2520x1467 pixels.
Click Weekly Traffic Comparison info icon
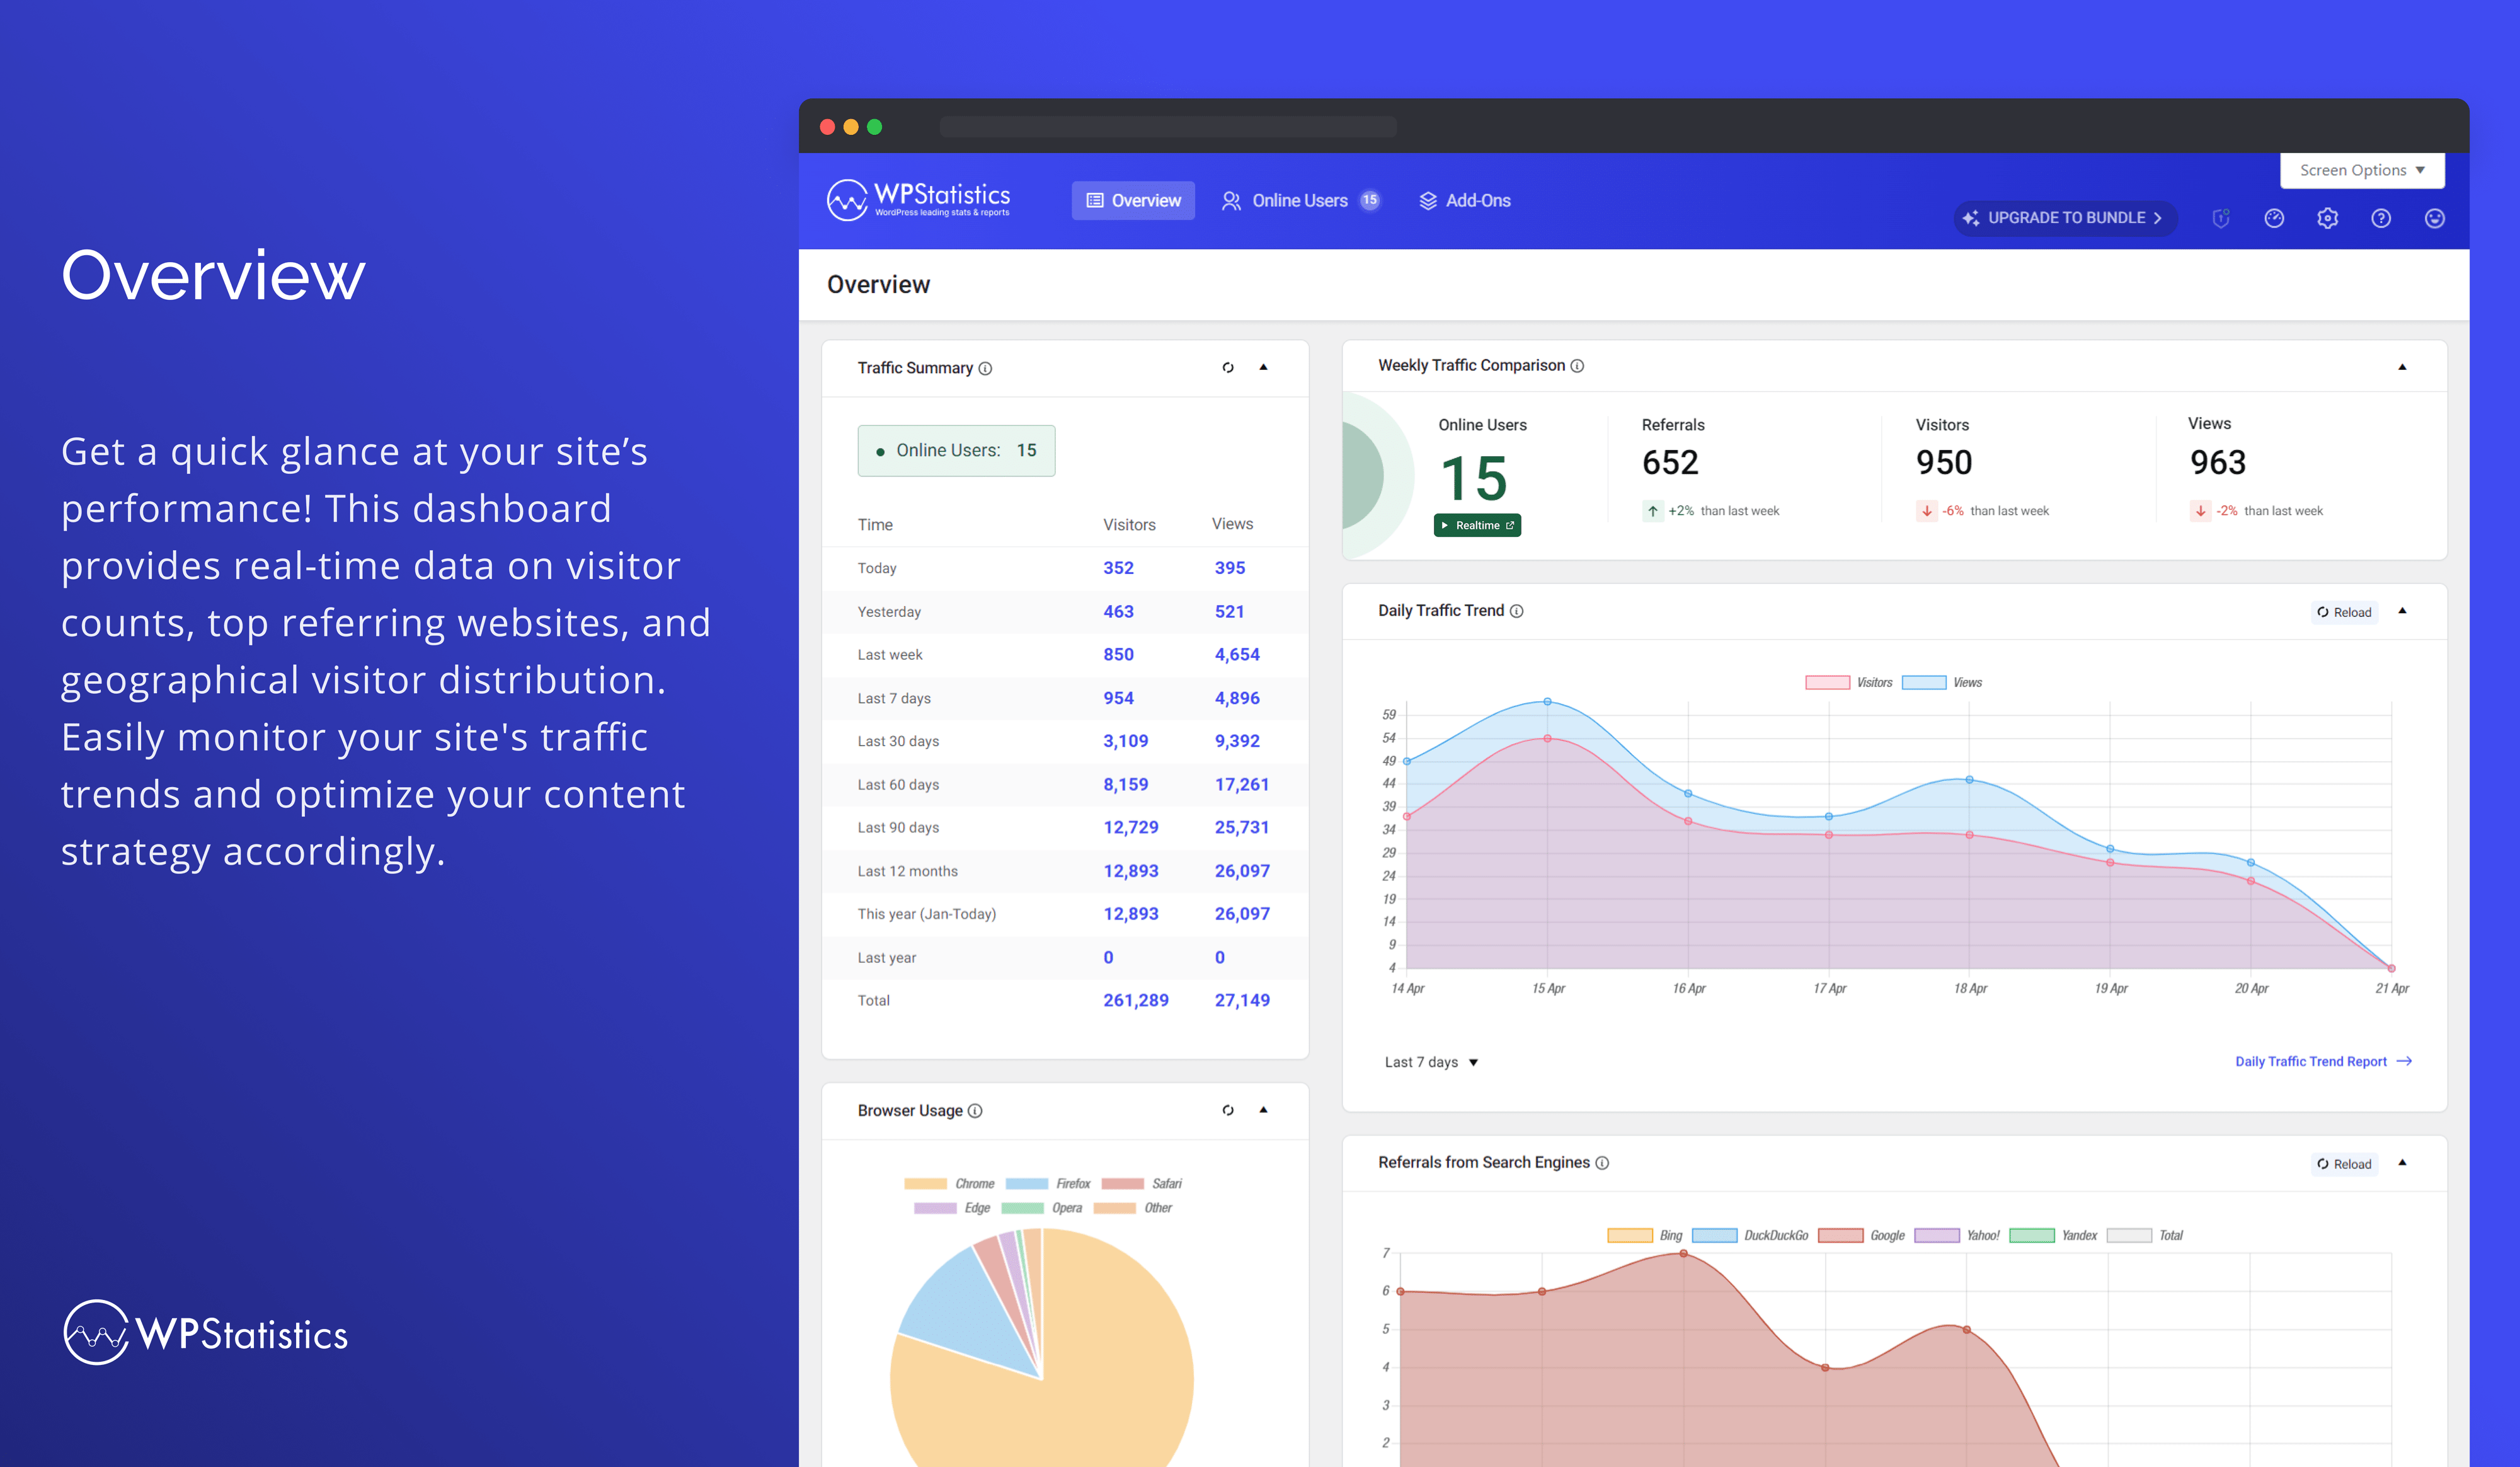click(x=1577, y=366)
